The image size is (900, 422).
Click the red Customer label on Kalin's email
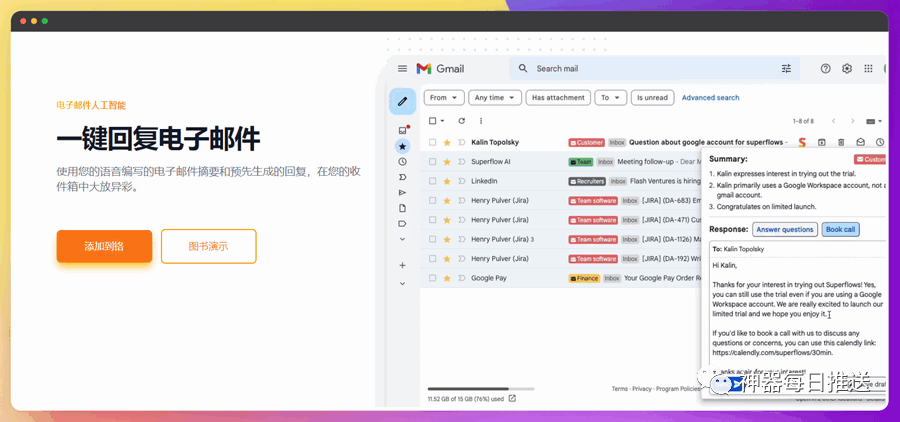tap(586, 142)
